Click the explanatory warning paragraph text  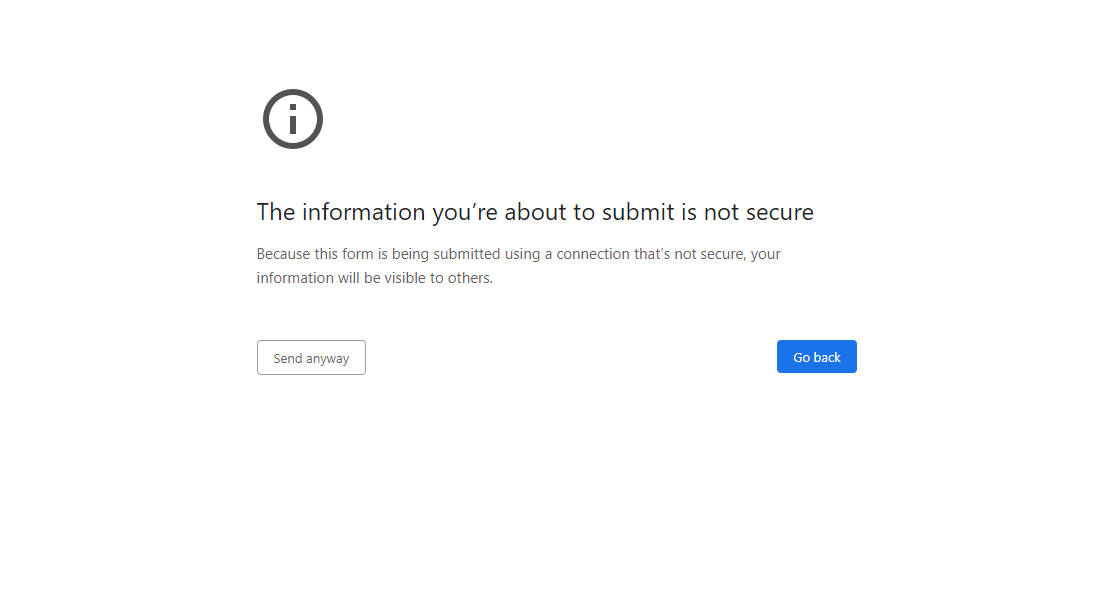coord(519,265)
